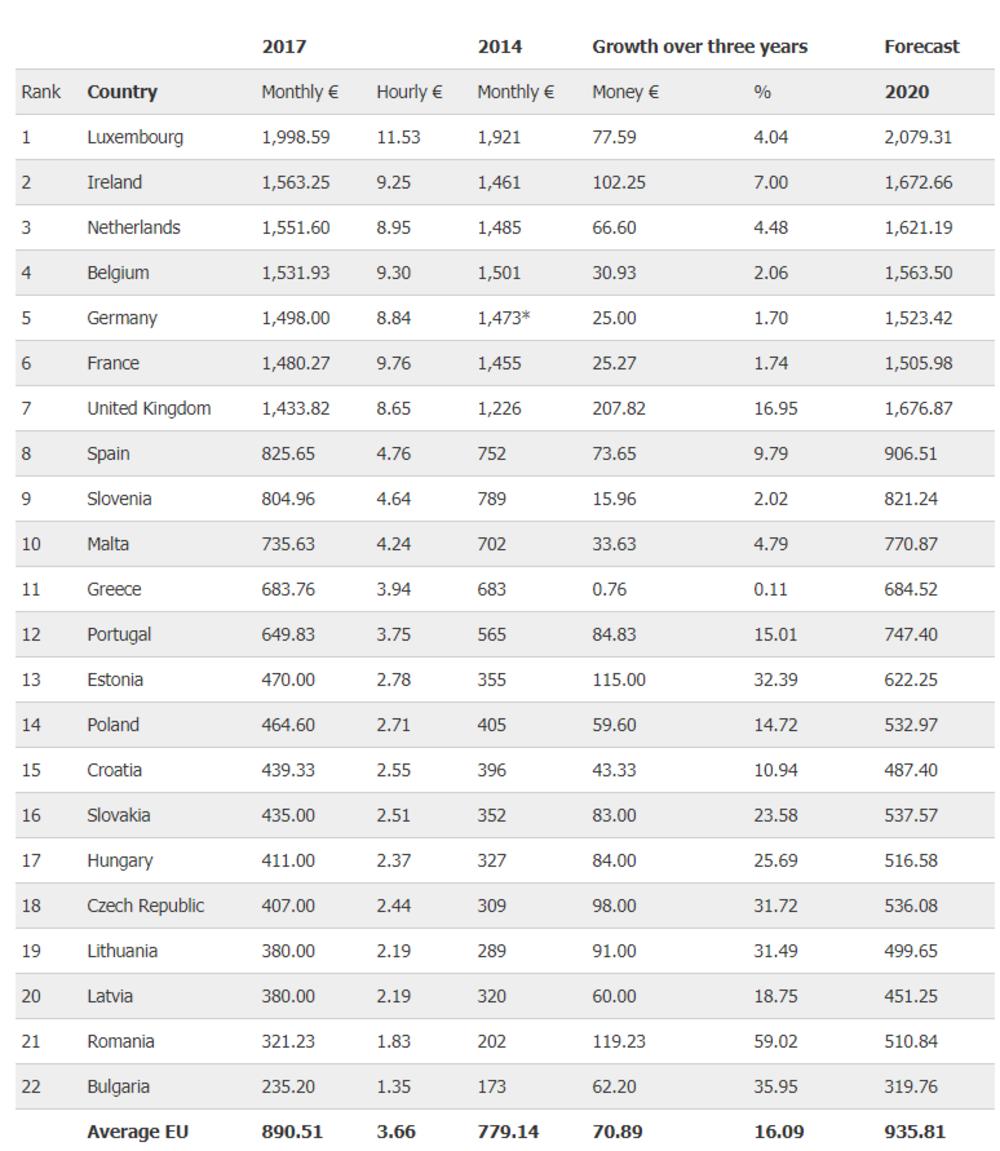
Task: Click Portugal's 2014 monthly value 565
Action: tap(491, 634)
